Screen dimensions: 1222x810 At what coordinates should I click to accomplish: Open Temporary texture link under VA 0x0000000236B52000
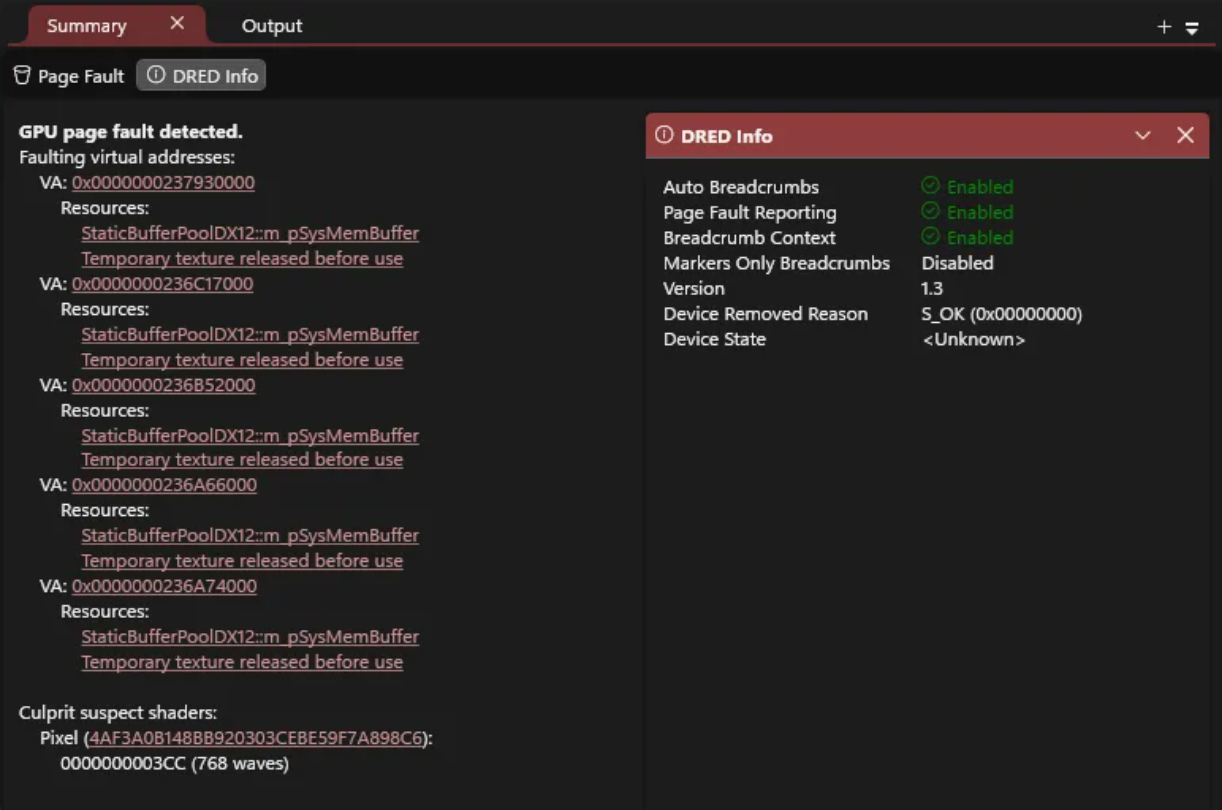click(242, 460)
